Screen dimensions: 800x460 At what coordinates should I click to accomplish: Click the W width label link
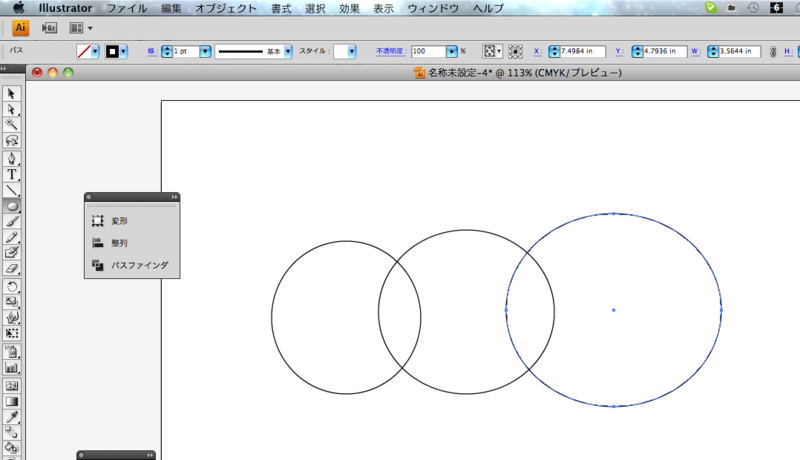coord(695,51)
